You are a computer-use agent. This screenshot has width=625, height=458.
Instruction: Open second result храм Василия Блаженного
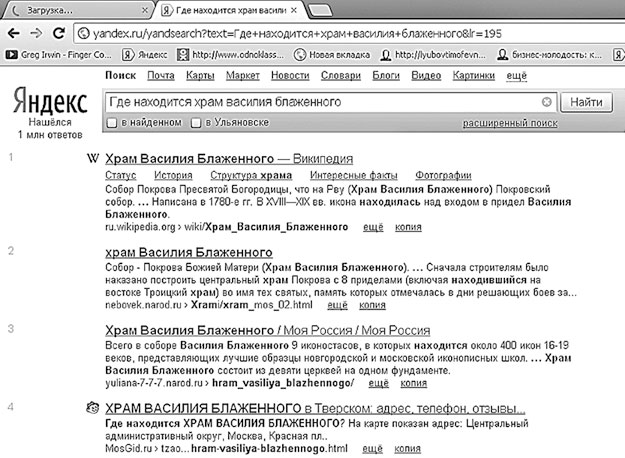189,252
